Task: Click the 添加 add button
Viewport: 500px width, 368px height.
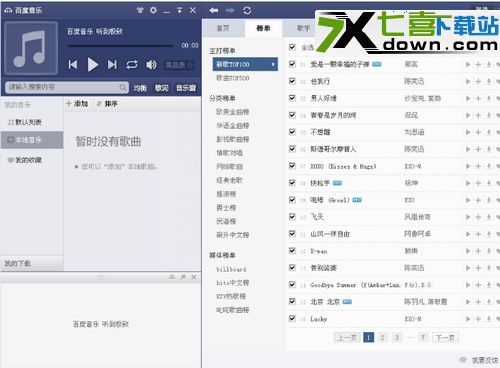Action: [x=77, y=104]
